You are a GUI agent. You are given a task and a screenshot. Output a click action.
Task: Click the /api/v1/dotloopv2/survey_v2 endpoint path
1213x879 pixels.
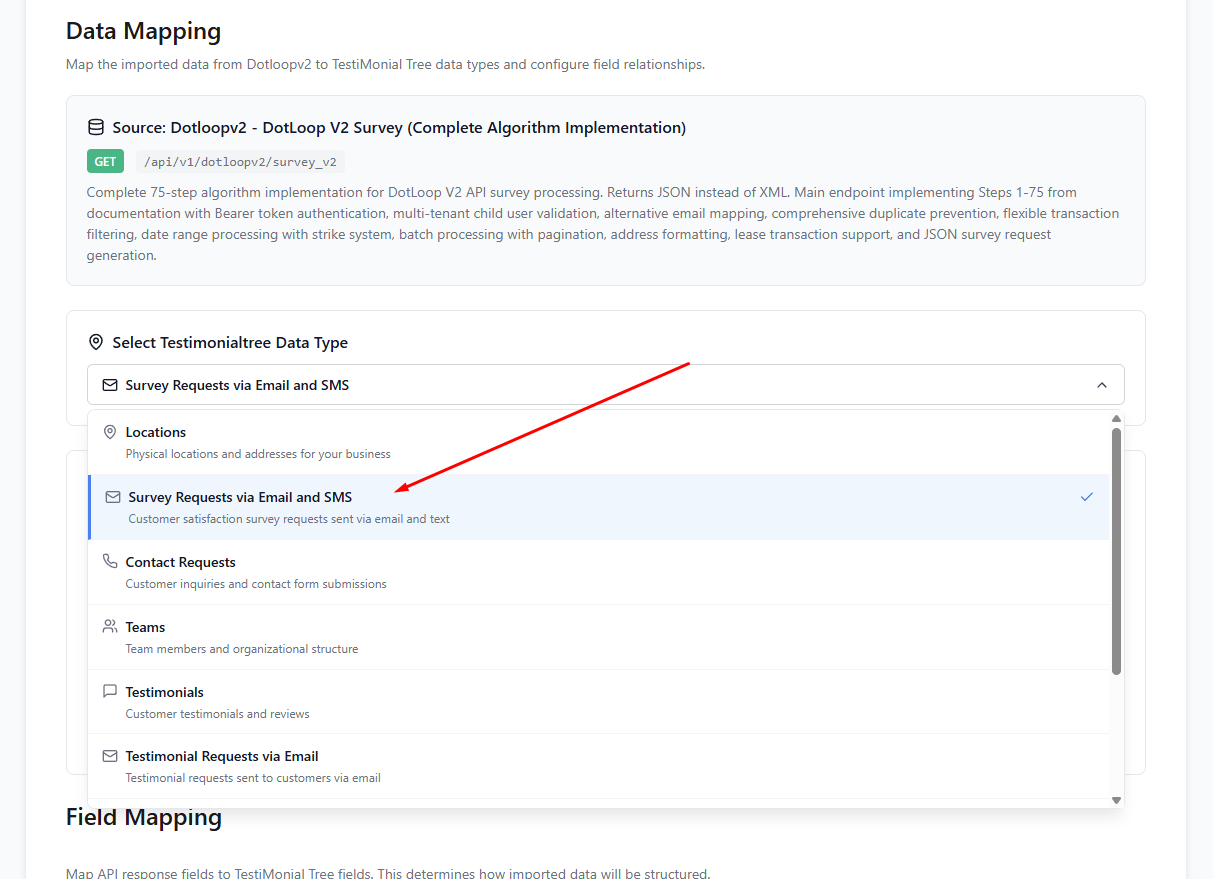(x=240, y=161)
